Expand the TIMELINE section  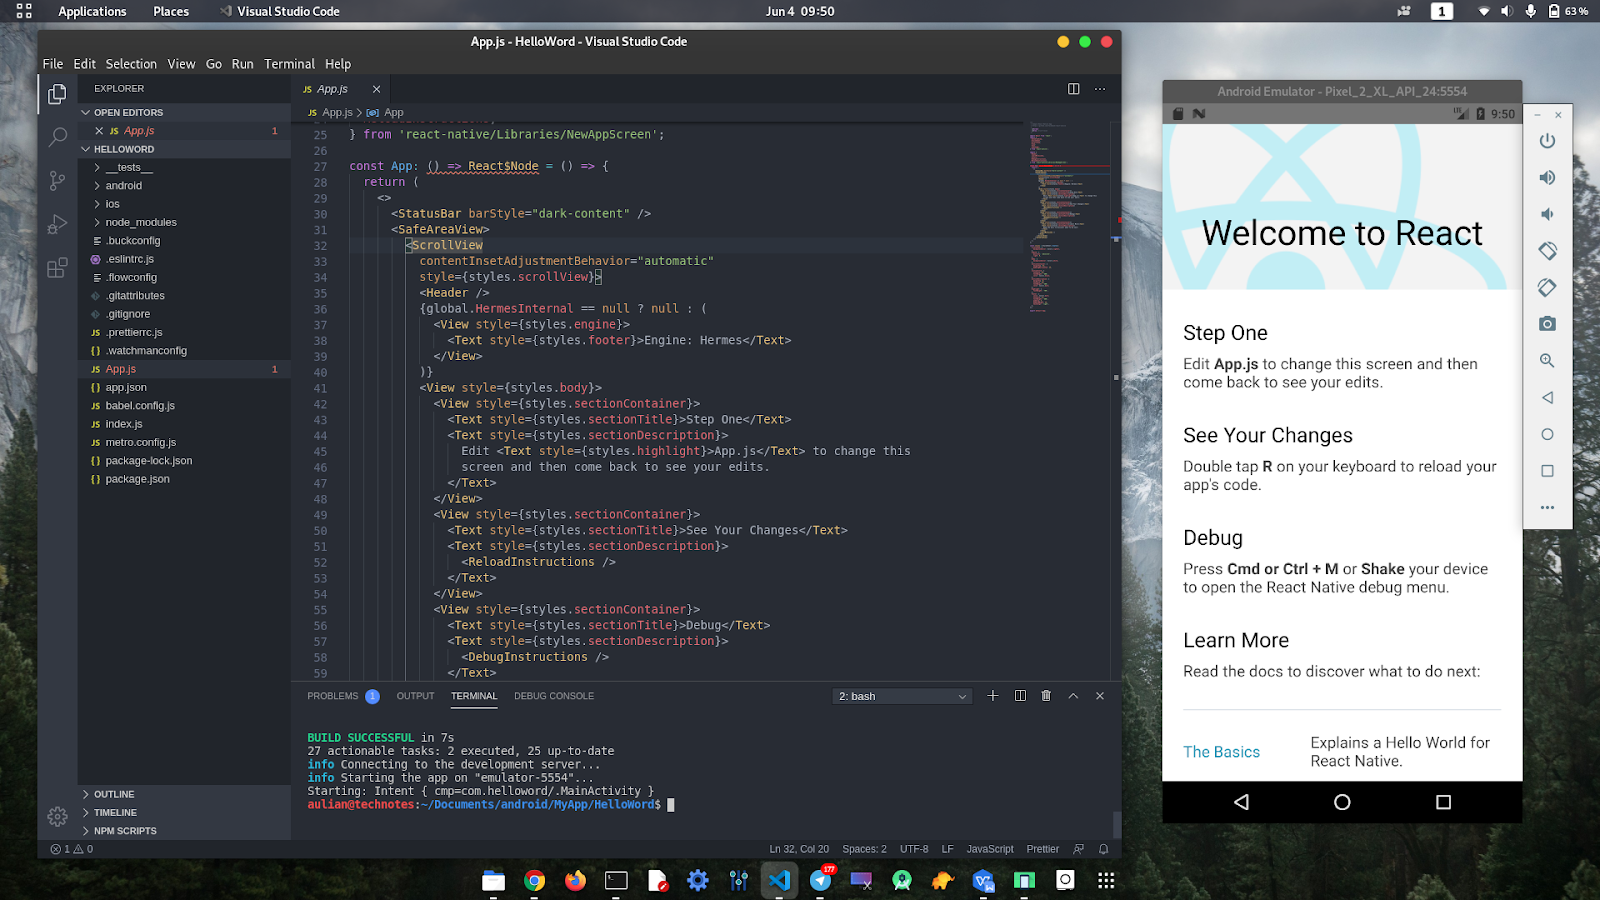[x=185, y=812]
